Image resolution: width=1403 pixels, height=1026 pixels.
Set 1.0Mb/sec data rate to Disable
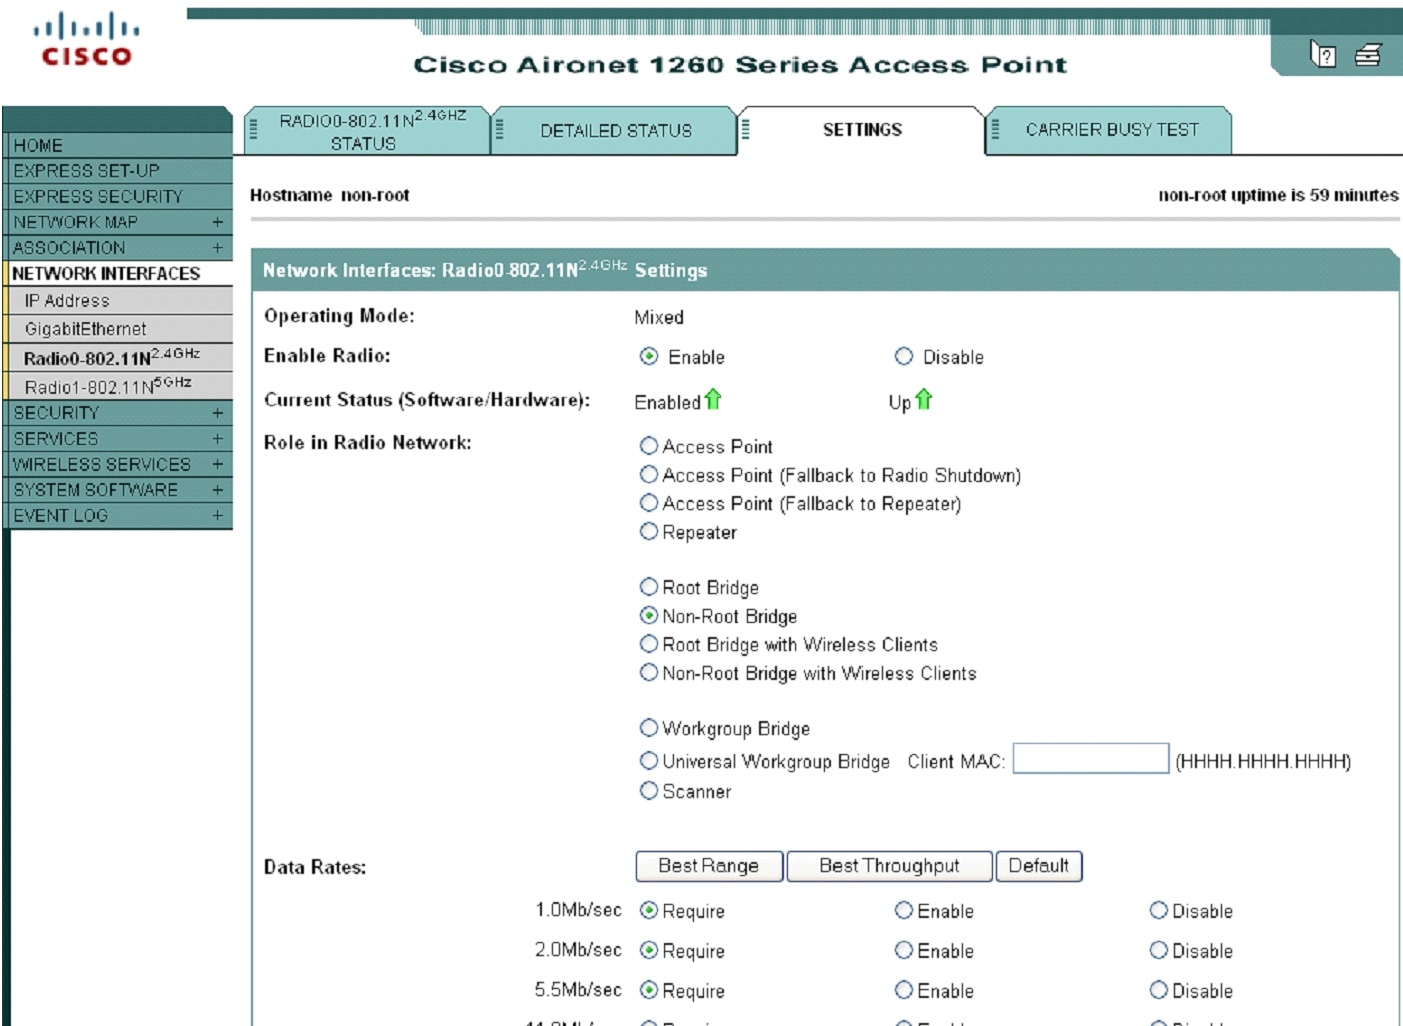tap(1159, 911)
